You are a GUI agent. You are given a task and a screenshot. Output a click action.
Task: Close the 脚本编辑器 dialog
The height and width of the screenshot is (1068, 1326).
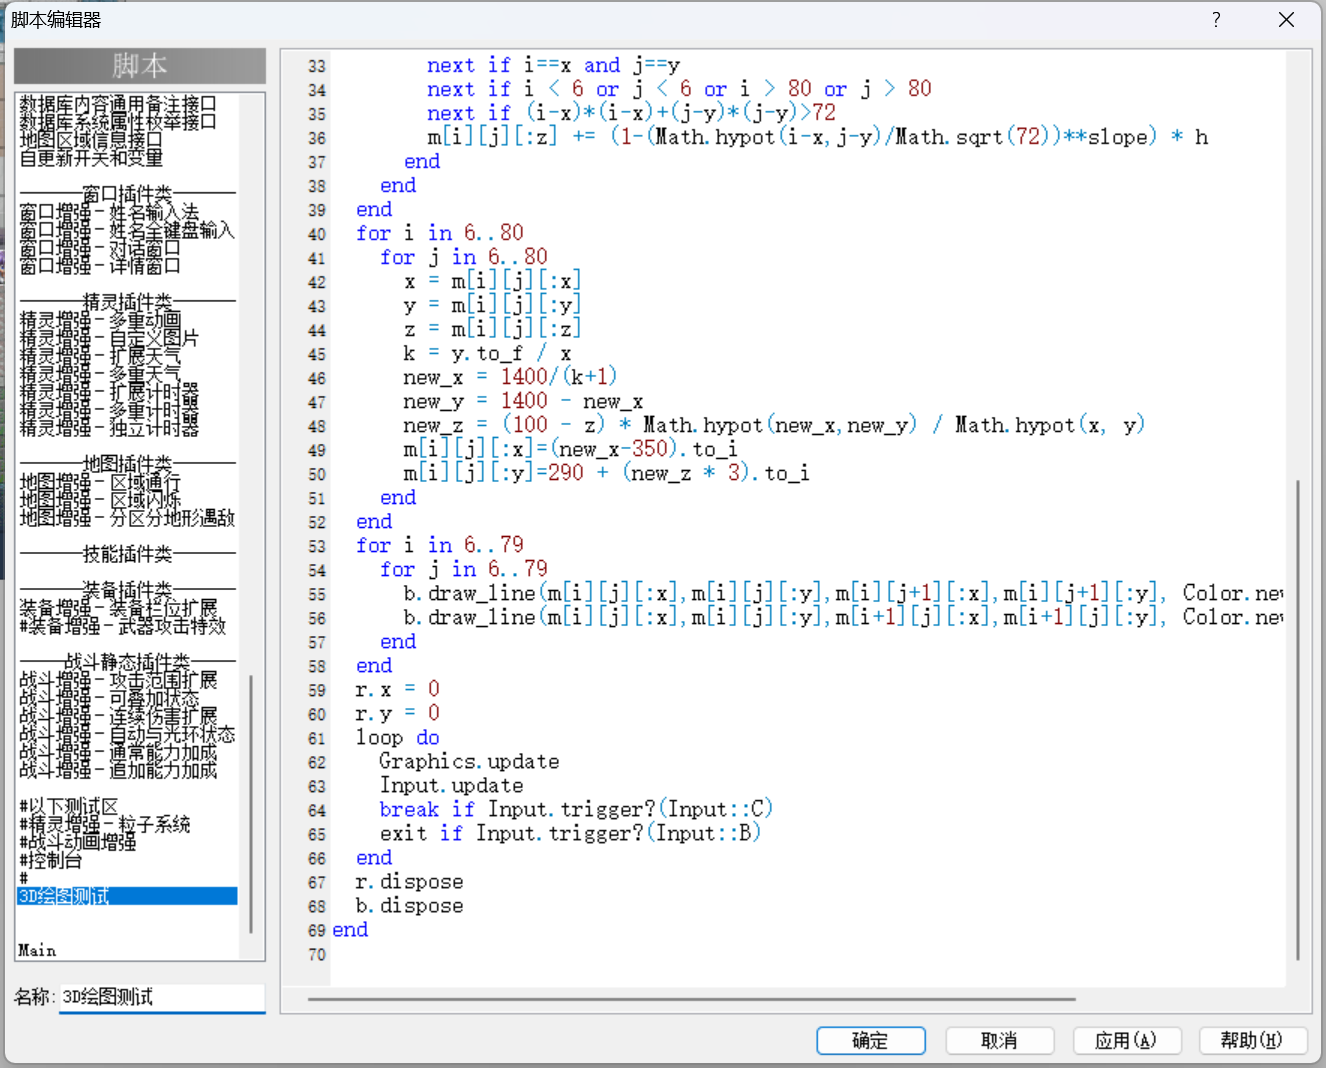[1287, 19]
